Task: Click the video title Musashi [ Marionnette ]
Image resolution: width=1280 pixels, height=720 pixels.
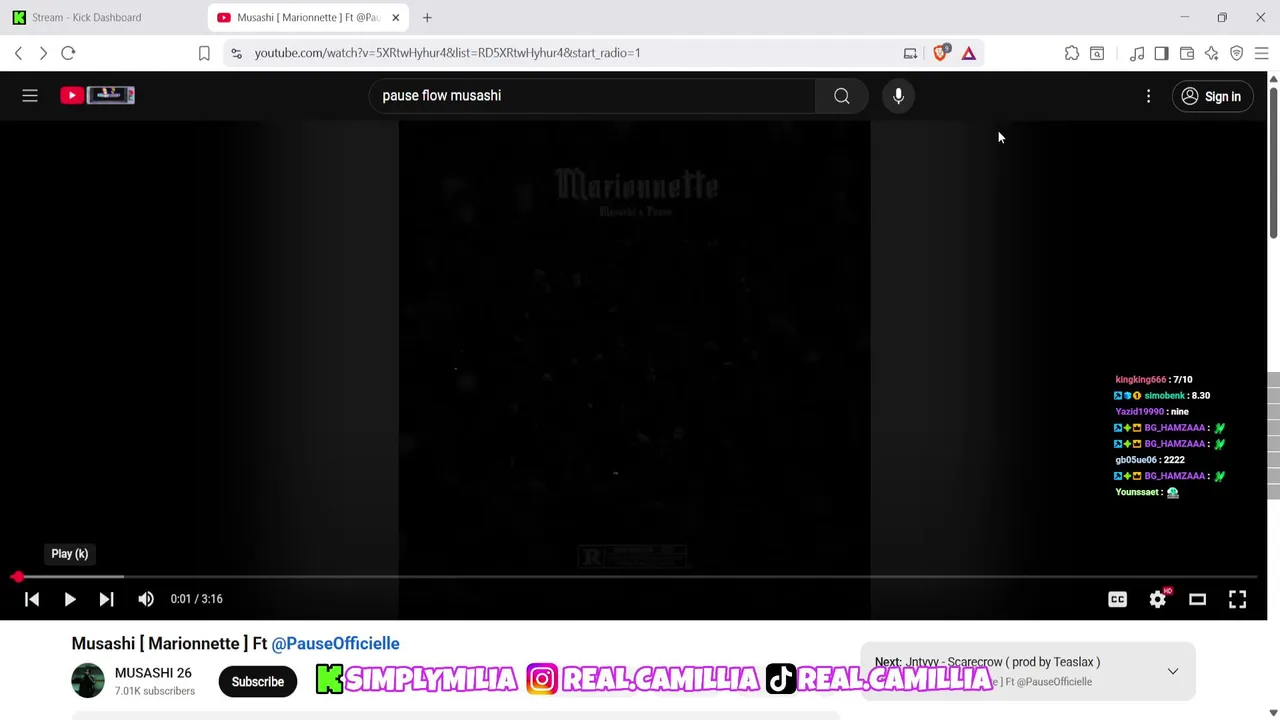Action: (x=159, y=643)
